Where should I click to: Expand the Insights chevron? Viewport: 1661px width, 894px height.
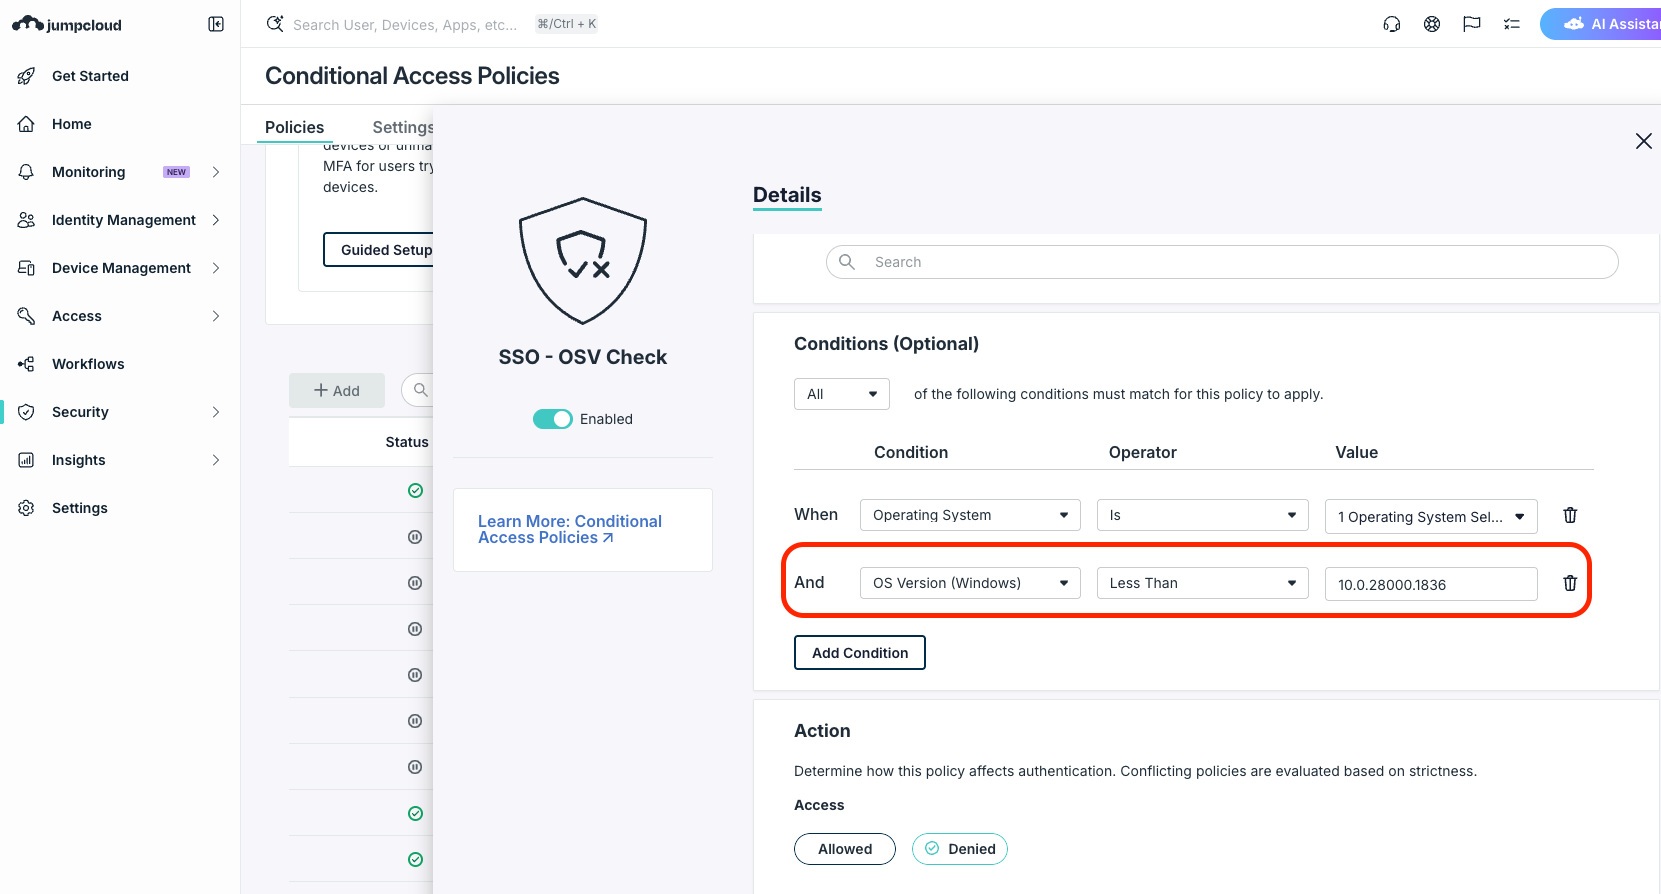216,460
